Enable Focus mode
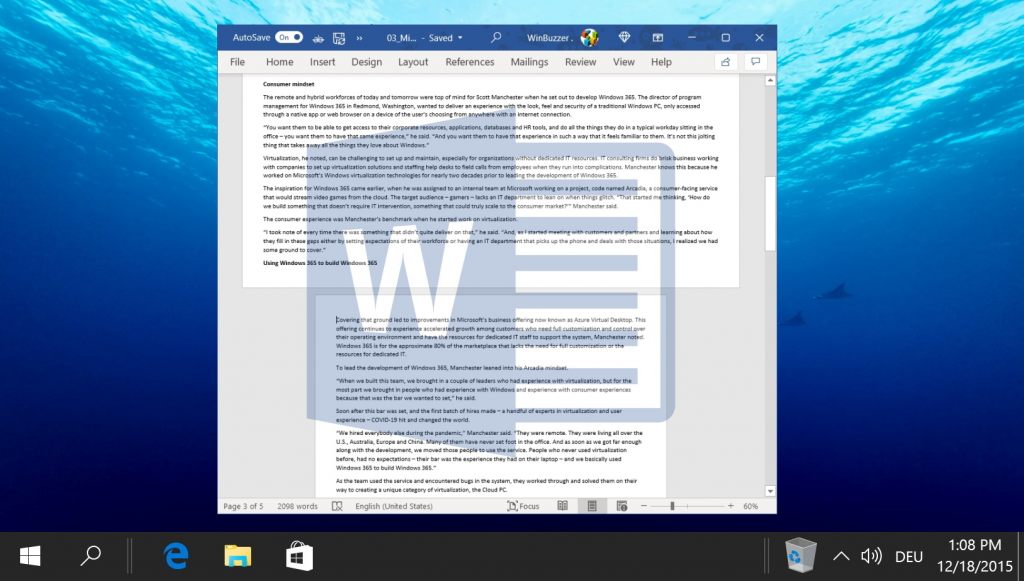The image size is (1024, 581). [523, 506]
